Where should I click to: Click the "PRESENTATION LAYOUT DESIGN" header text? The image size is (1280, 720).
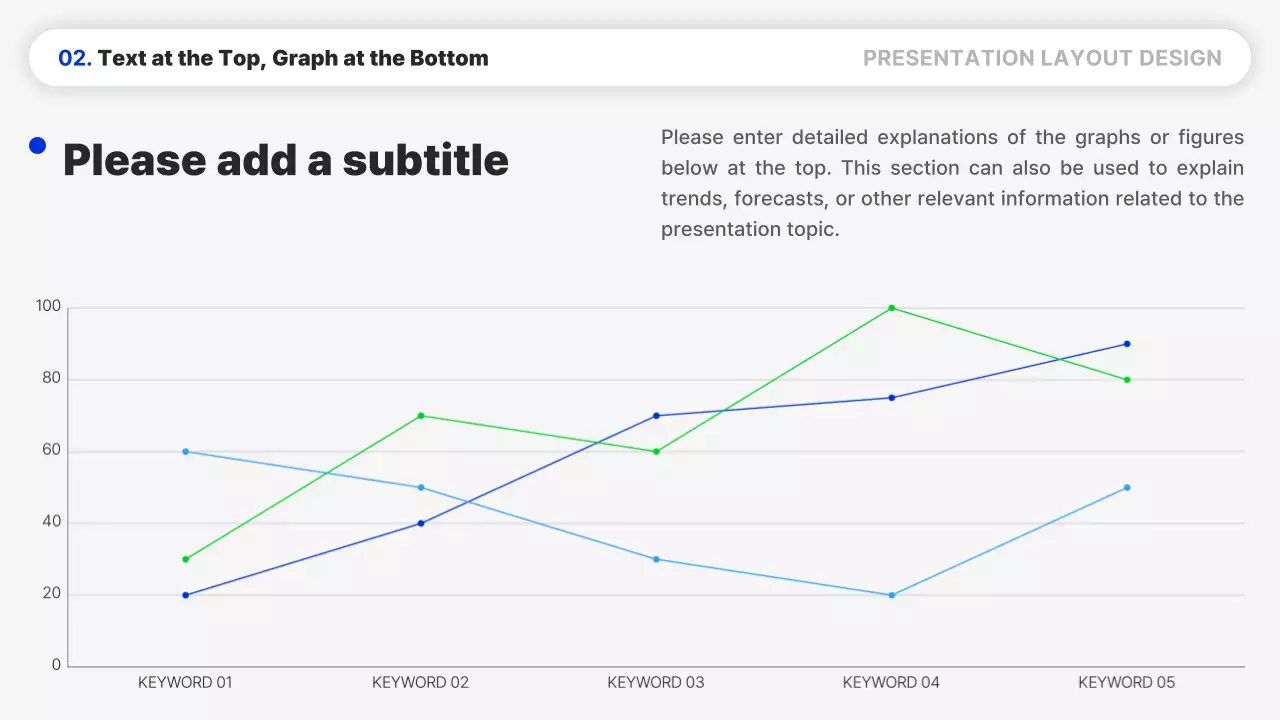pos(1042,58)
